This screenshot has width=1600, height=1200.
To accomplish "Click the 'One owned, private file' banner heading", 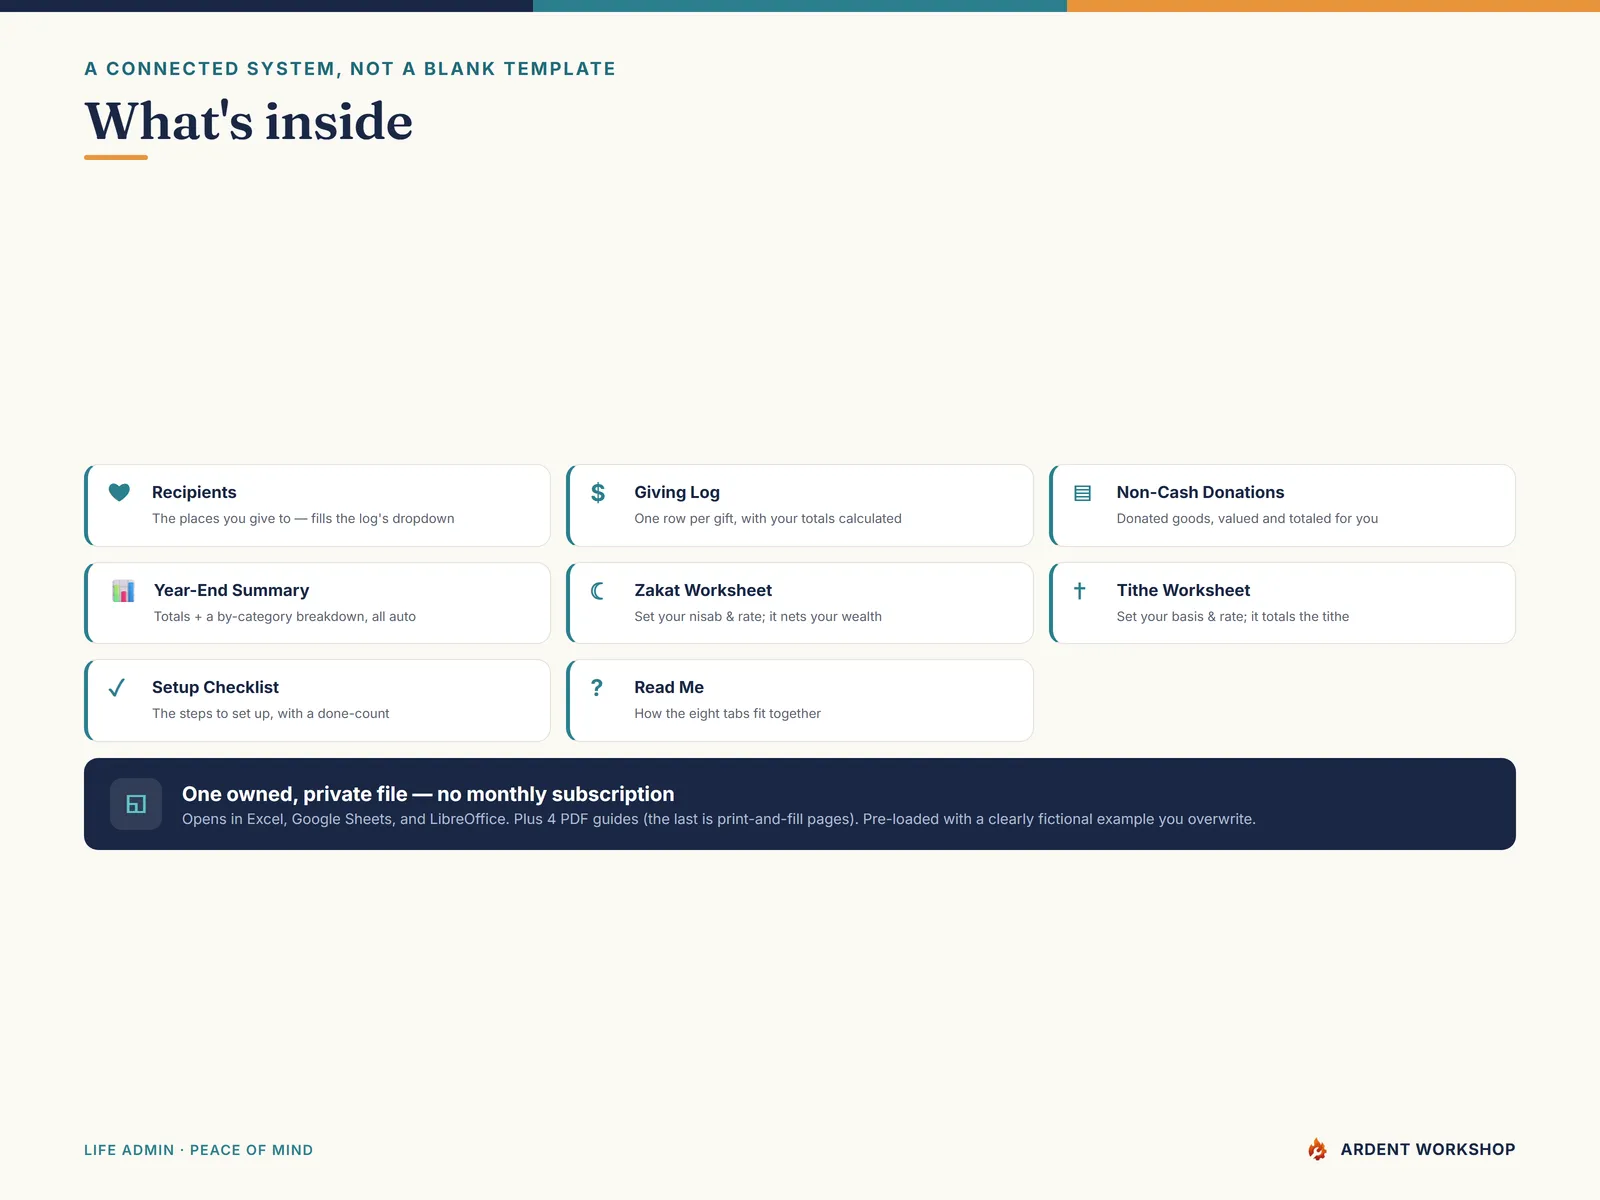I will click(428, 794).
